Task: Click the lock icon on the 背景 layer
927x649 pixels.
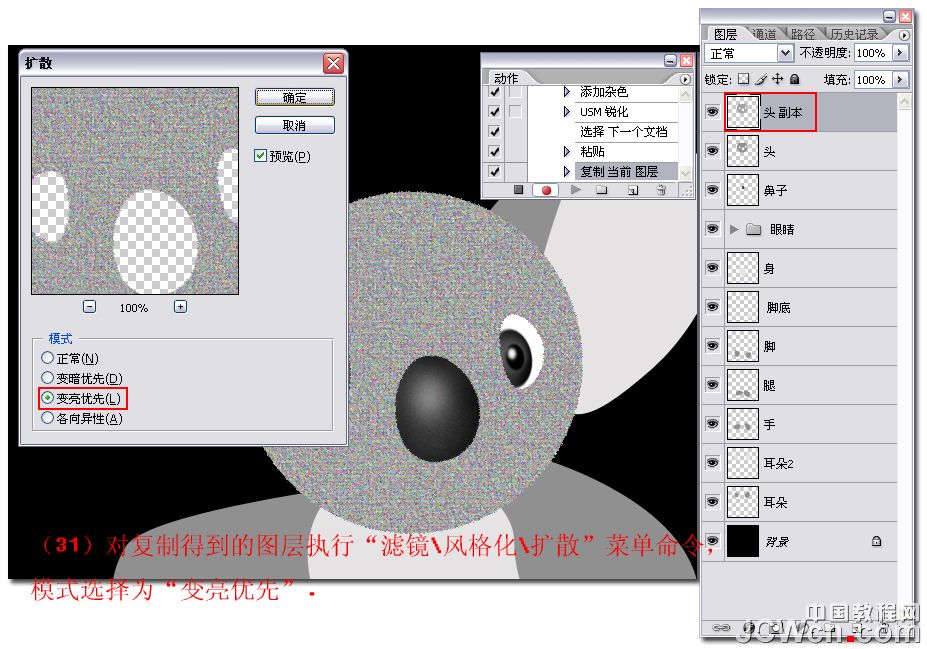Action: 876,541
